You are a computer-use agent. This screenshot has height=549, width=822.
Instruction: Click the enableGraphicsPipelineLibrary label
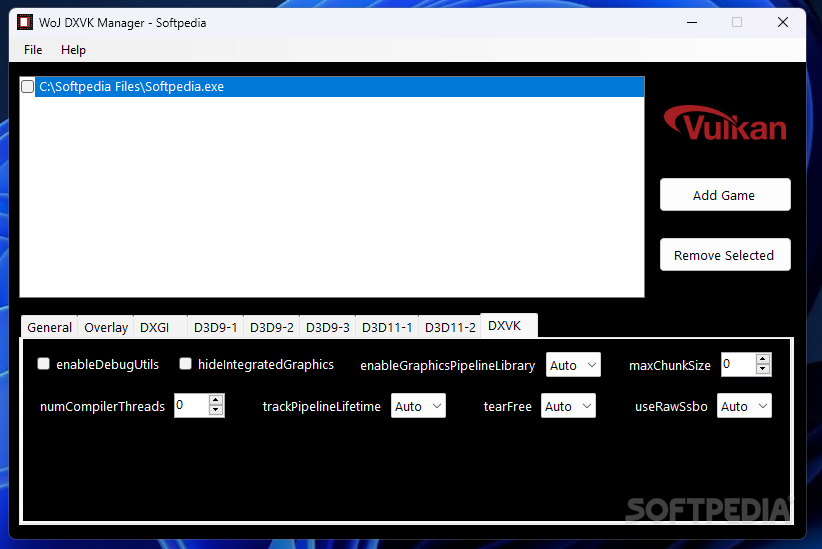pyautogui.click(x=447, y=365)
